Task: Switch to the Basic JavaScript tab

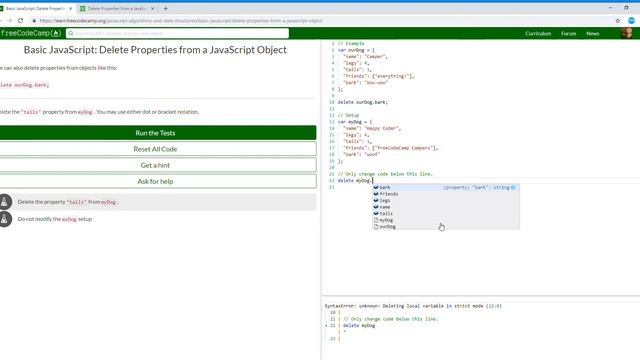Action: tap(35, 8)
